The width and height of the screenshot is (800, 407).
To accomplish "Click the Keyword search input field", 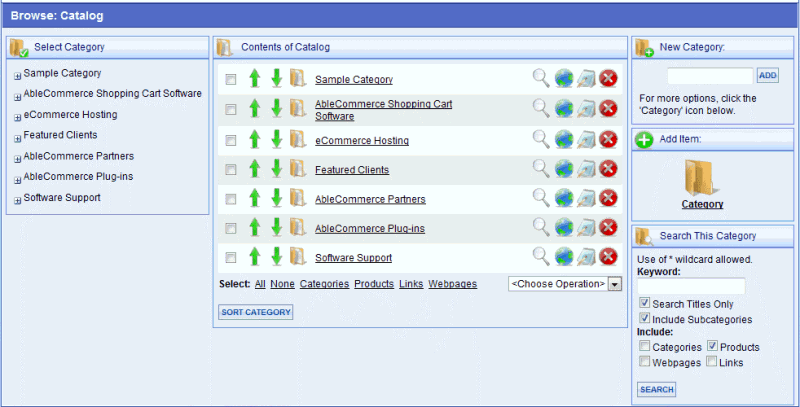I will tap(691, 287).
